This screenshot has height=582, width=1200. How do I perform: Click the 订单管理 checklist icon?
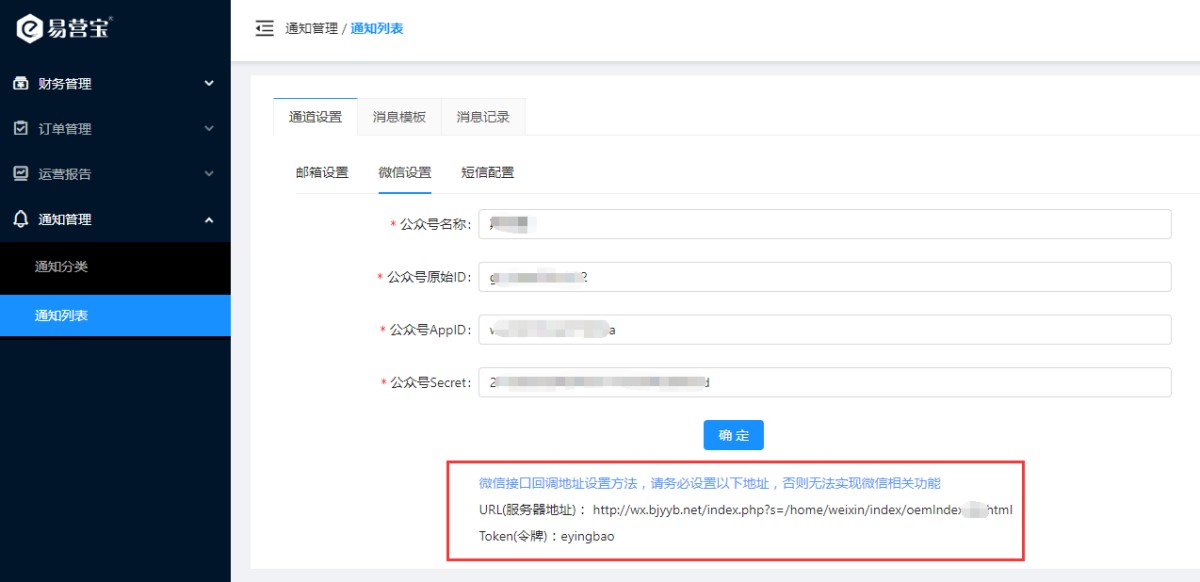coord(20,129)
